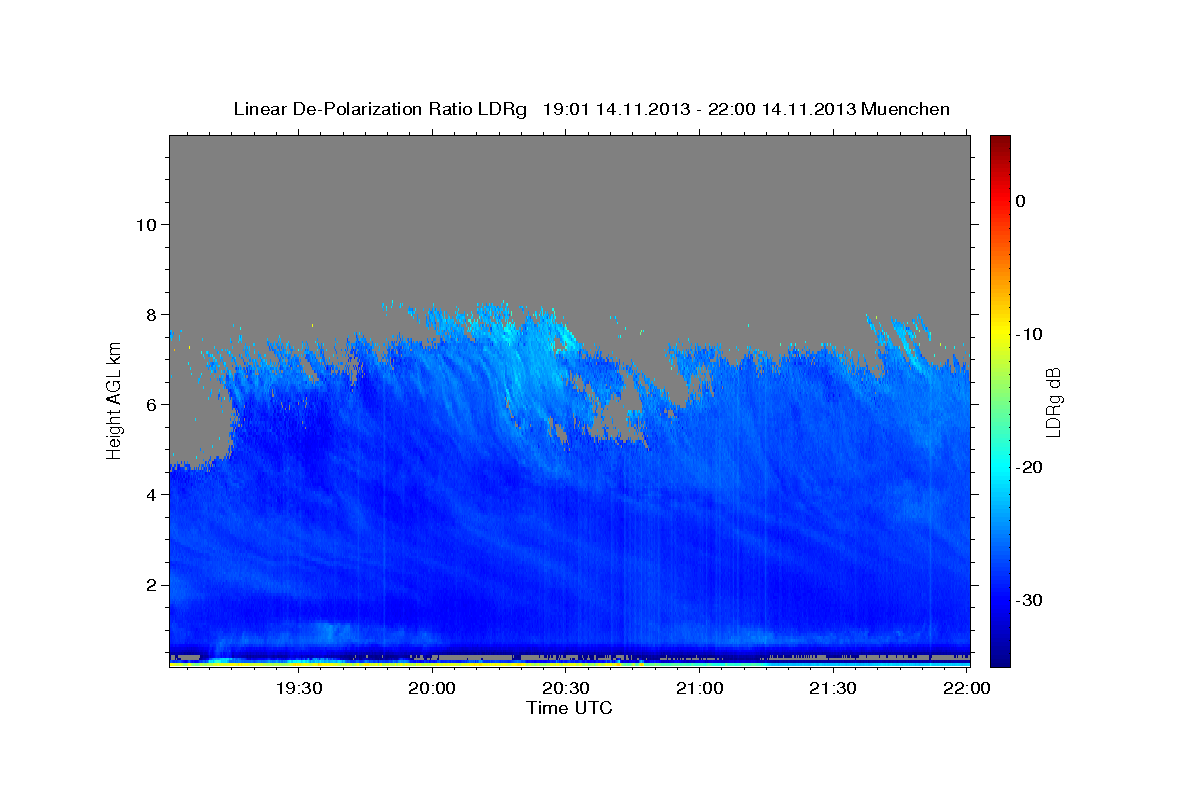Screen dimensions: 1200x800
Task: Click the 21:30 time tick label
Action: 833,688
